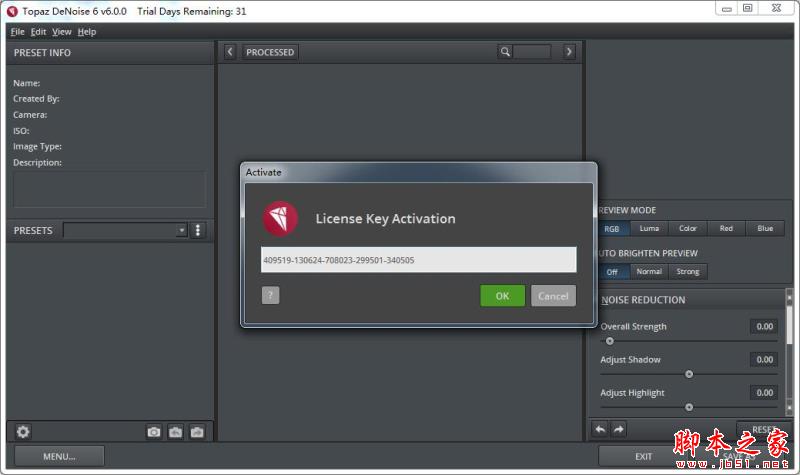Click the undo arrow icon

click(600, 430)
